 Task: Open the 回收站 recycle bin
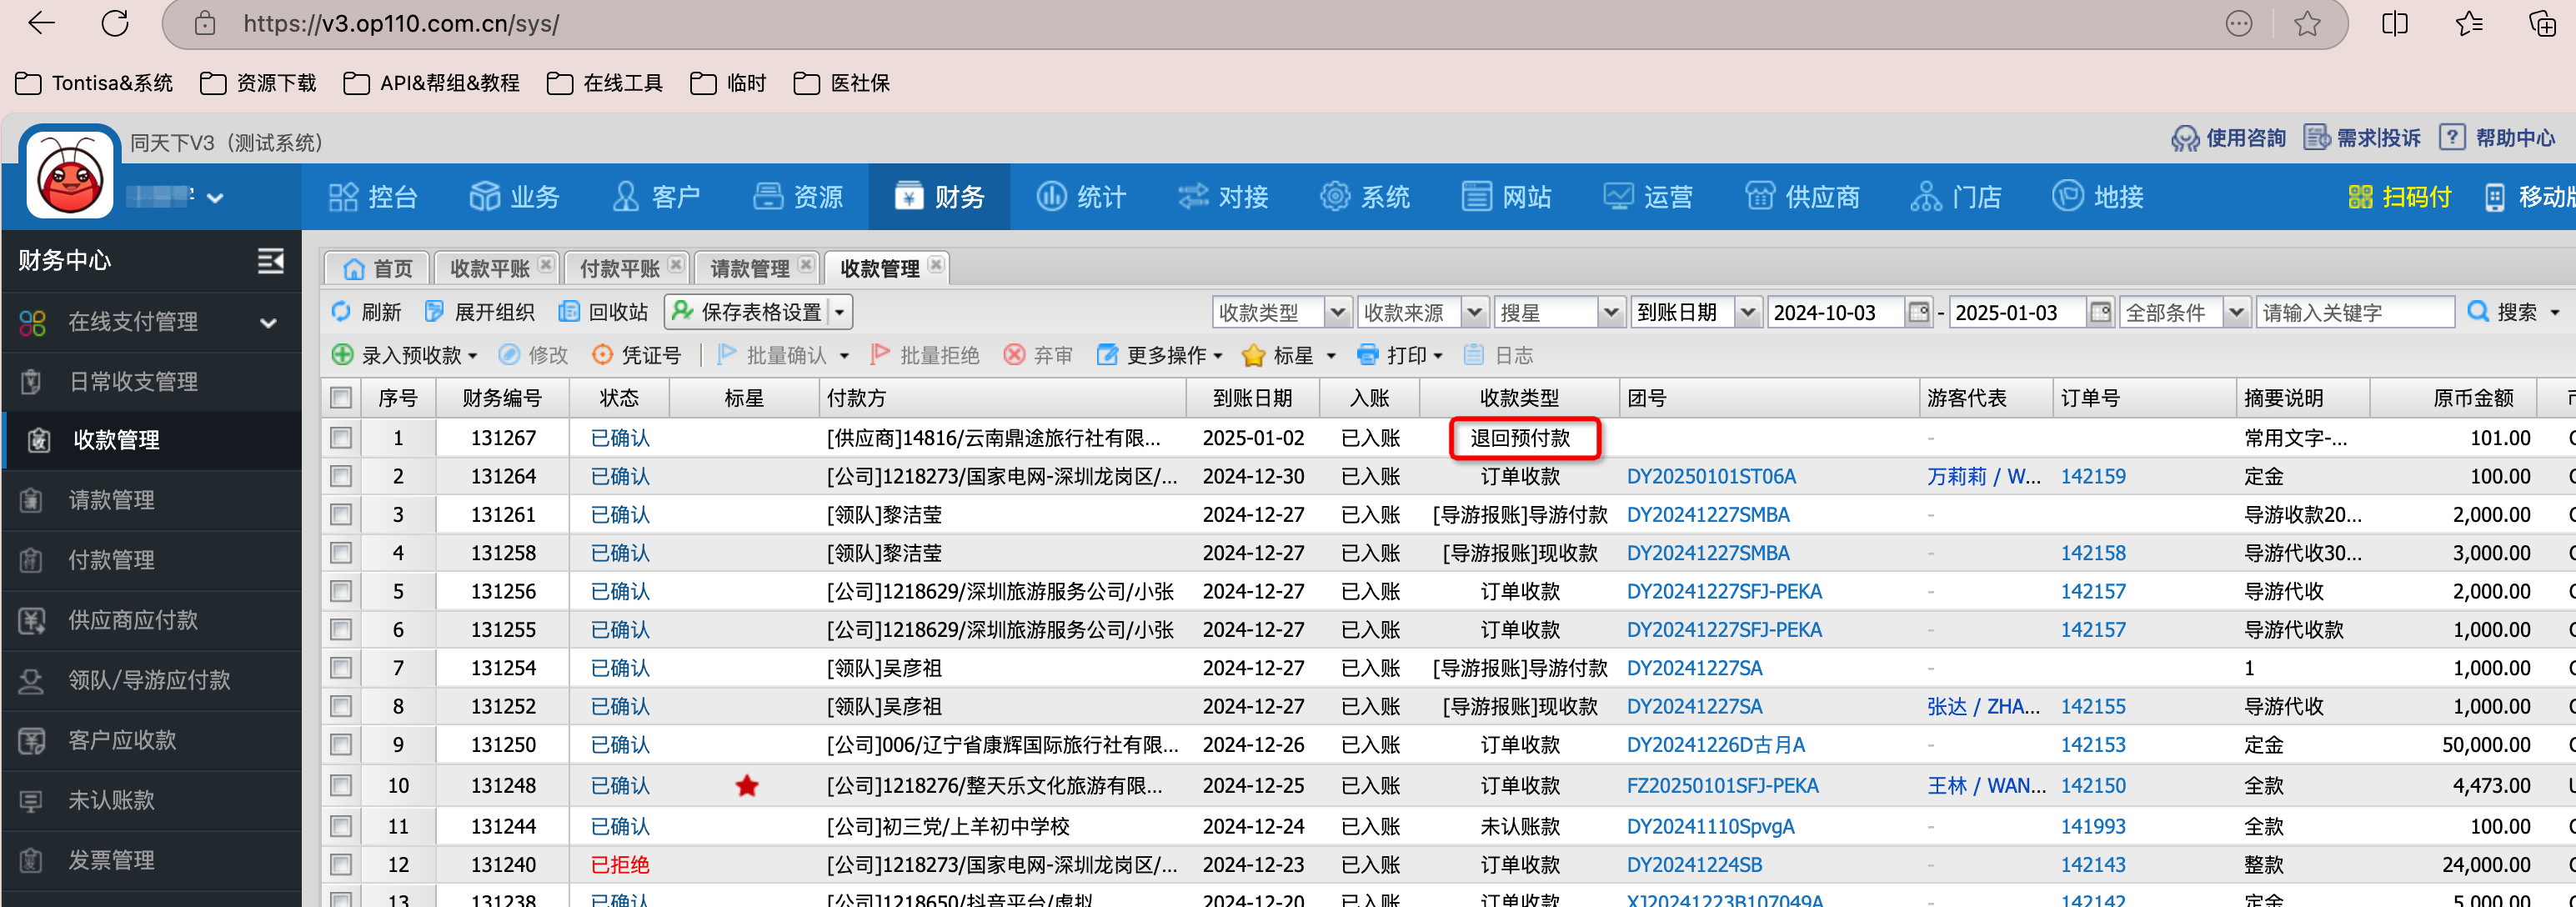pyautogui.click(x=603, y=312)
